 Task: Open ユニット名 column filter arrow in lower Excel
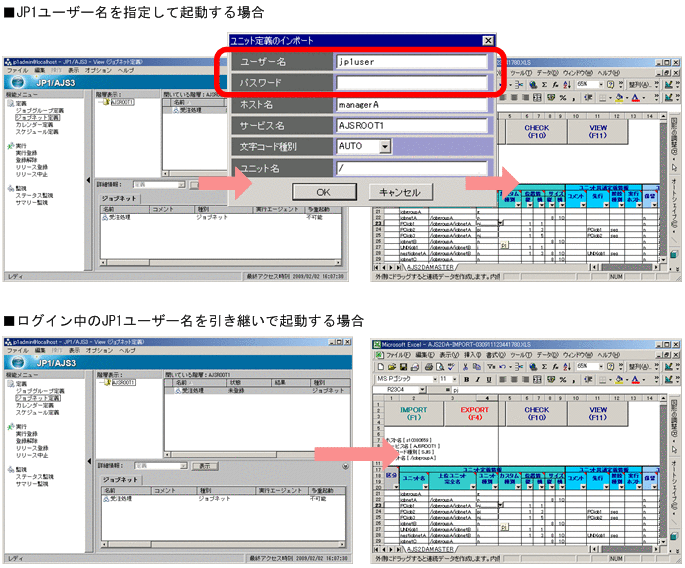click(x=426, y=487)
